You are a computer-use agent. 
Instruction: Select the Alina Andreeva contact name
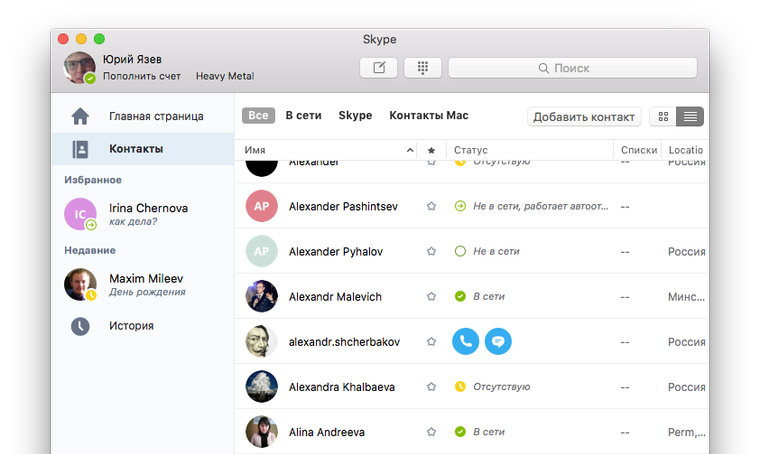(x=327, y=432)
